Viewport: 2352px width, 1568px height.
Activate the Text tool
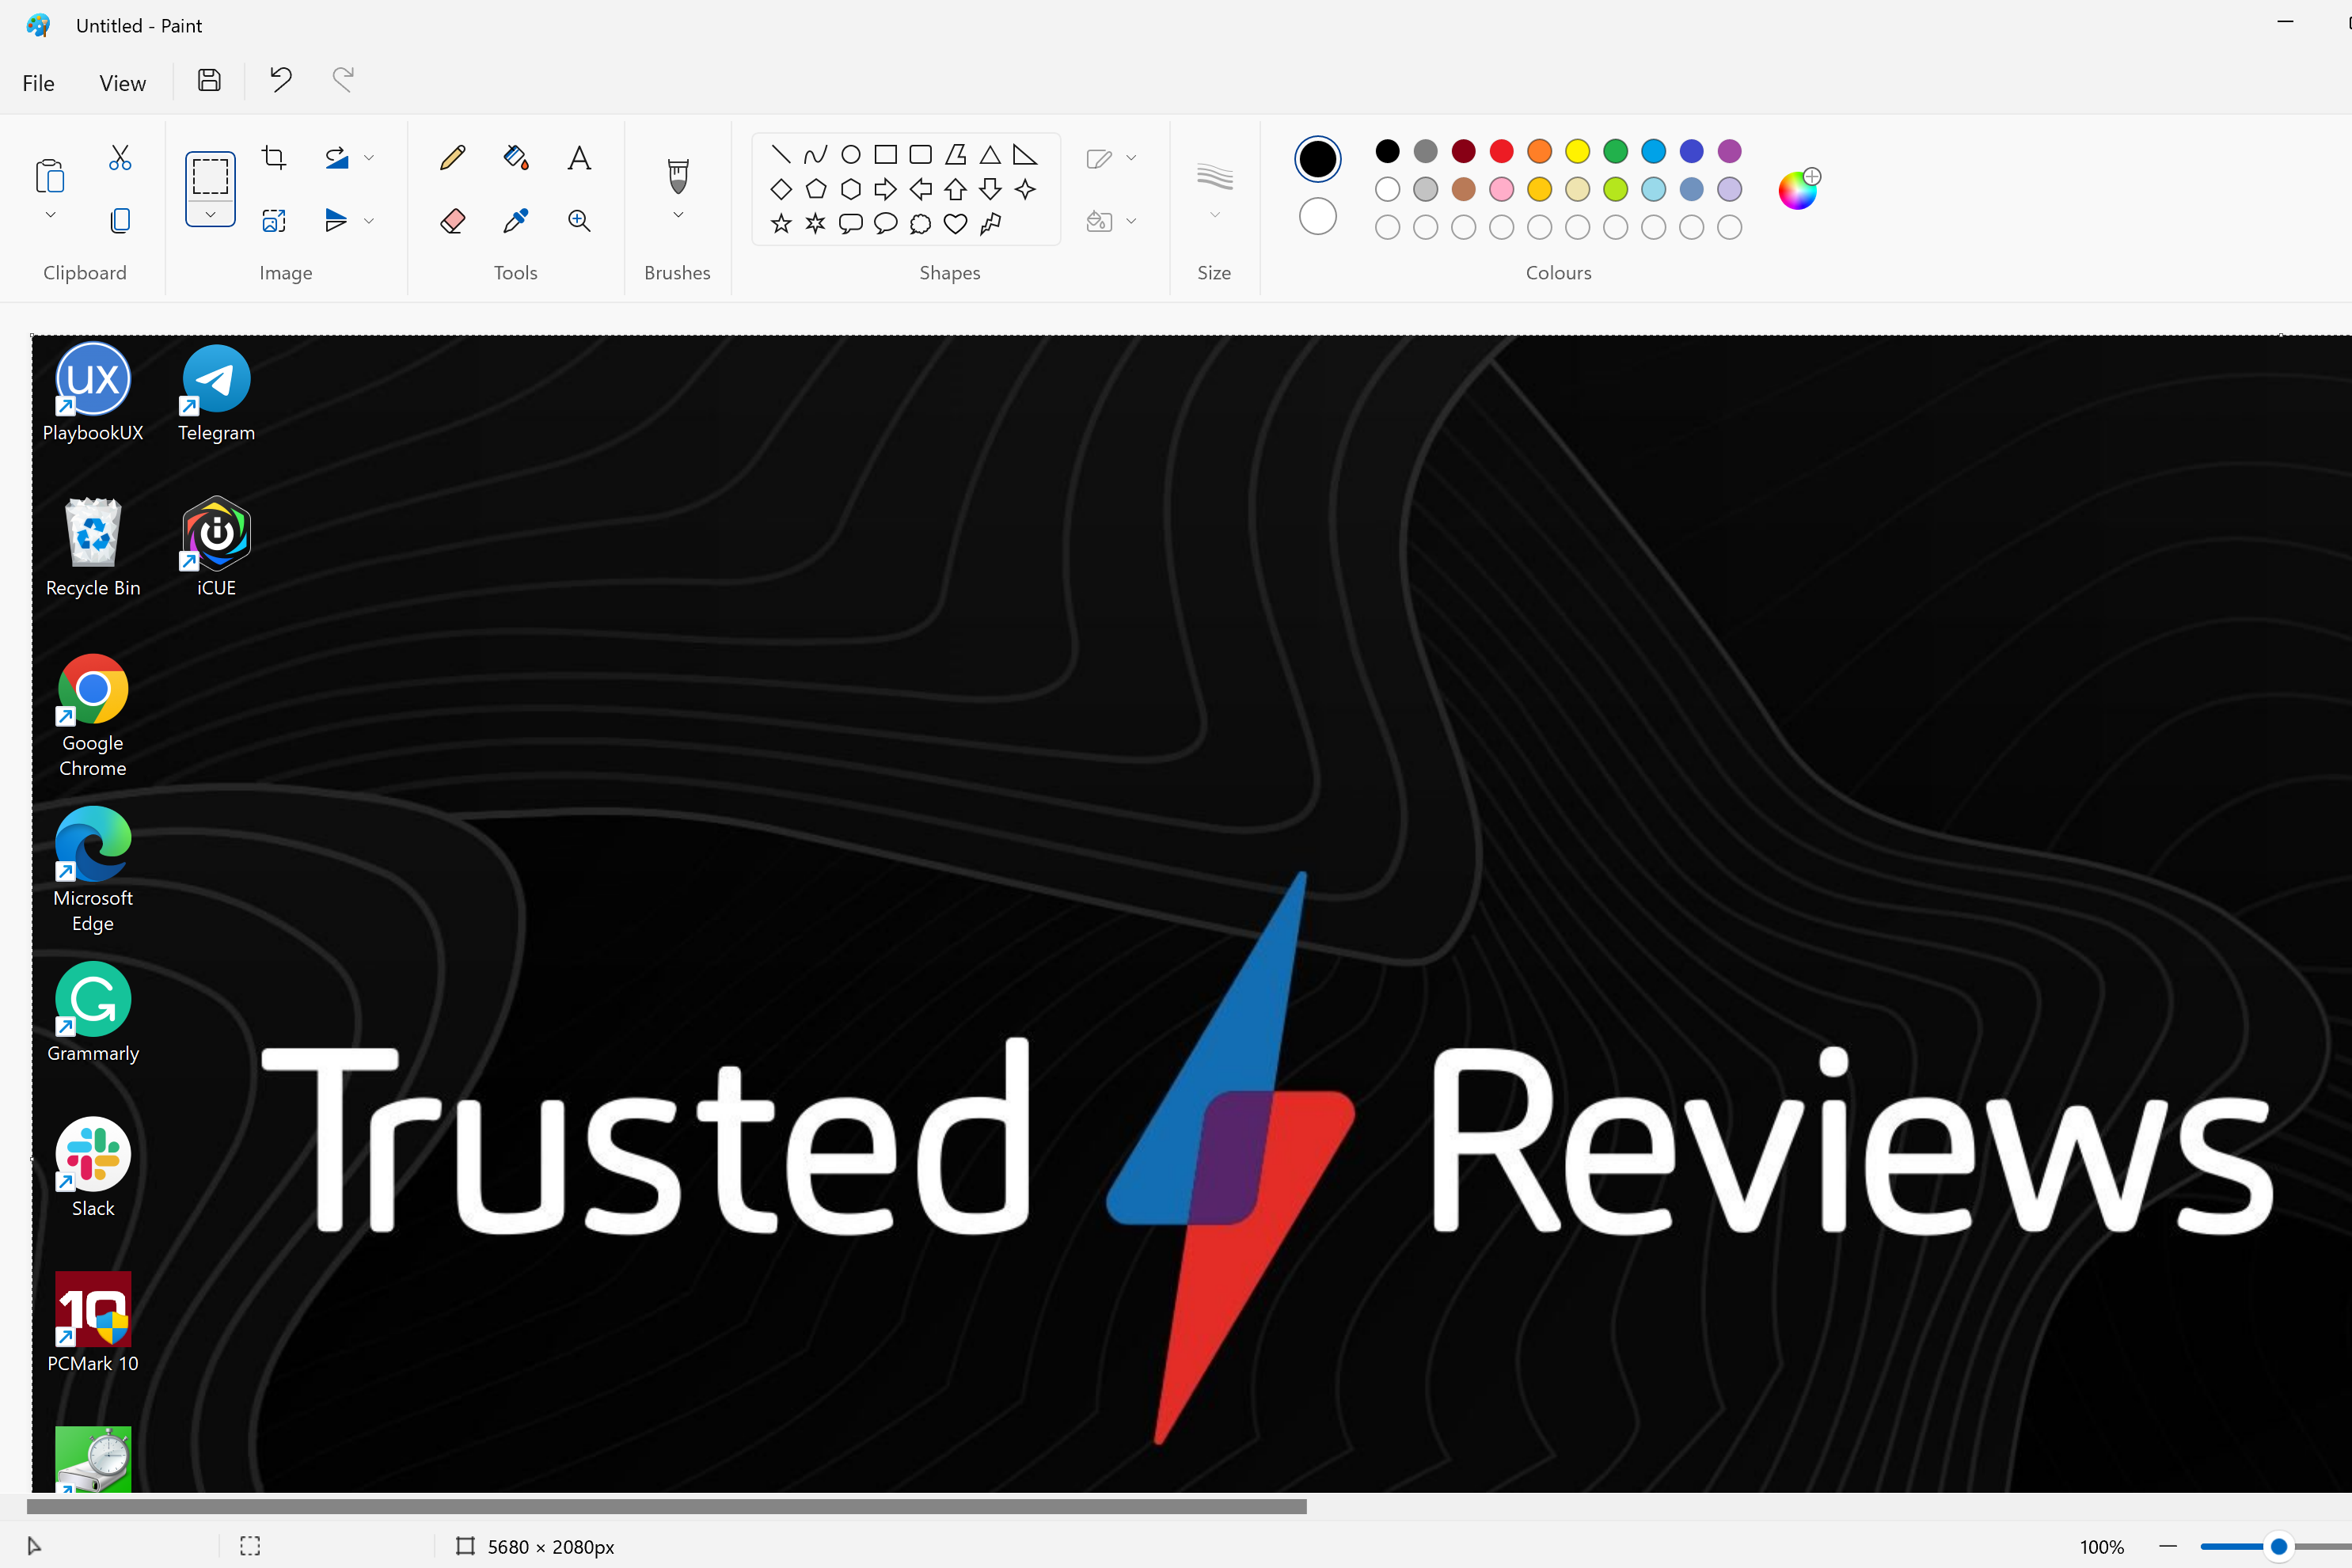click(x=579, y=158)
